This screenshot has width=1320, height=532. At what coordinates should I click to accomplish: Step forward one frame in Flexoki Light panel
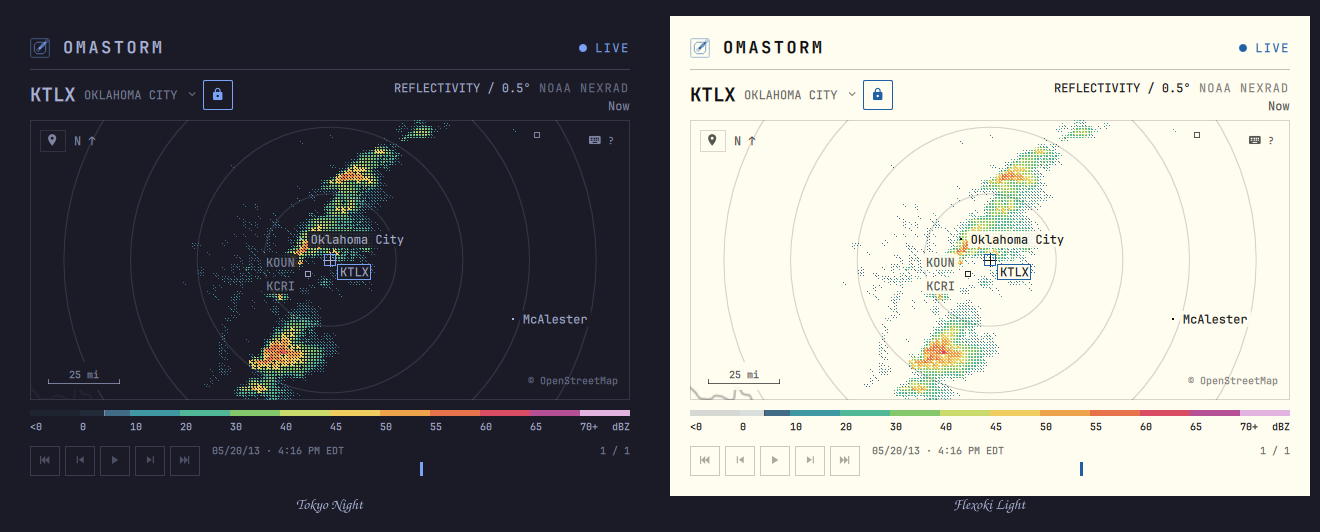click(810, 460)
